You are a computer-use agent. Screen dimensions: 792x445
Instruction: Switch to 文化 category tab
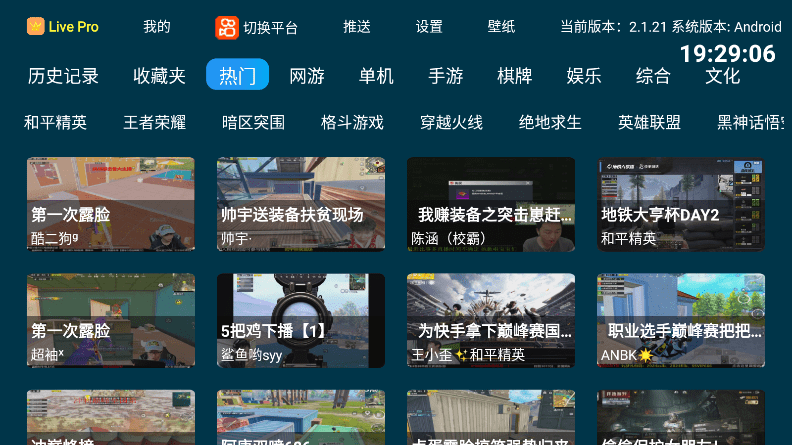pos(722,76)
